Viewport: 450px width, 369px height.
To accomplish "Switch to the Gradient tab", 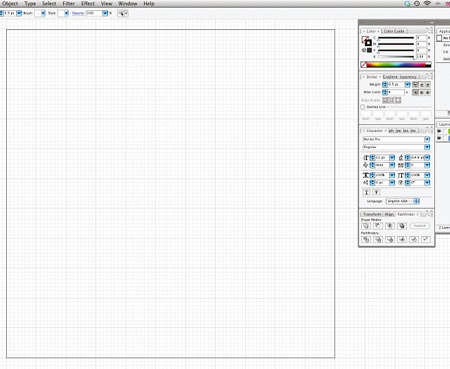I will pos(390,77).
